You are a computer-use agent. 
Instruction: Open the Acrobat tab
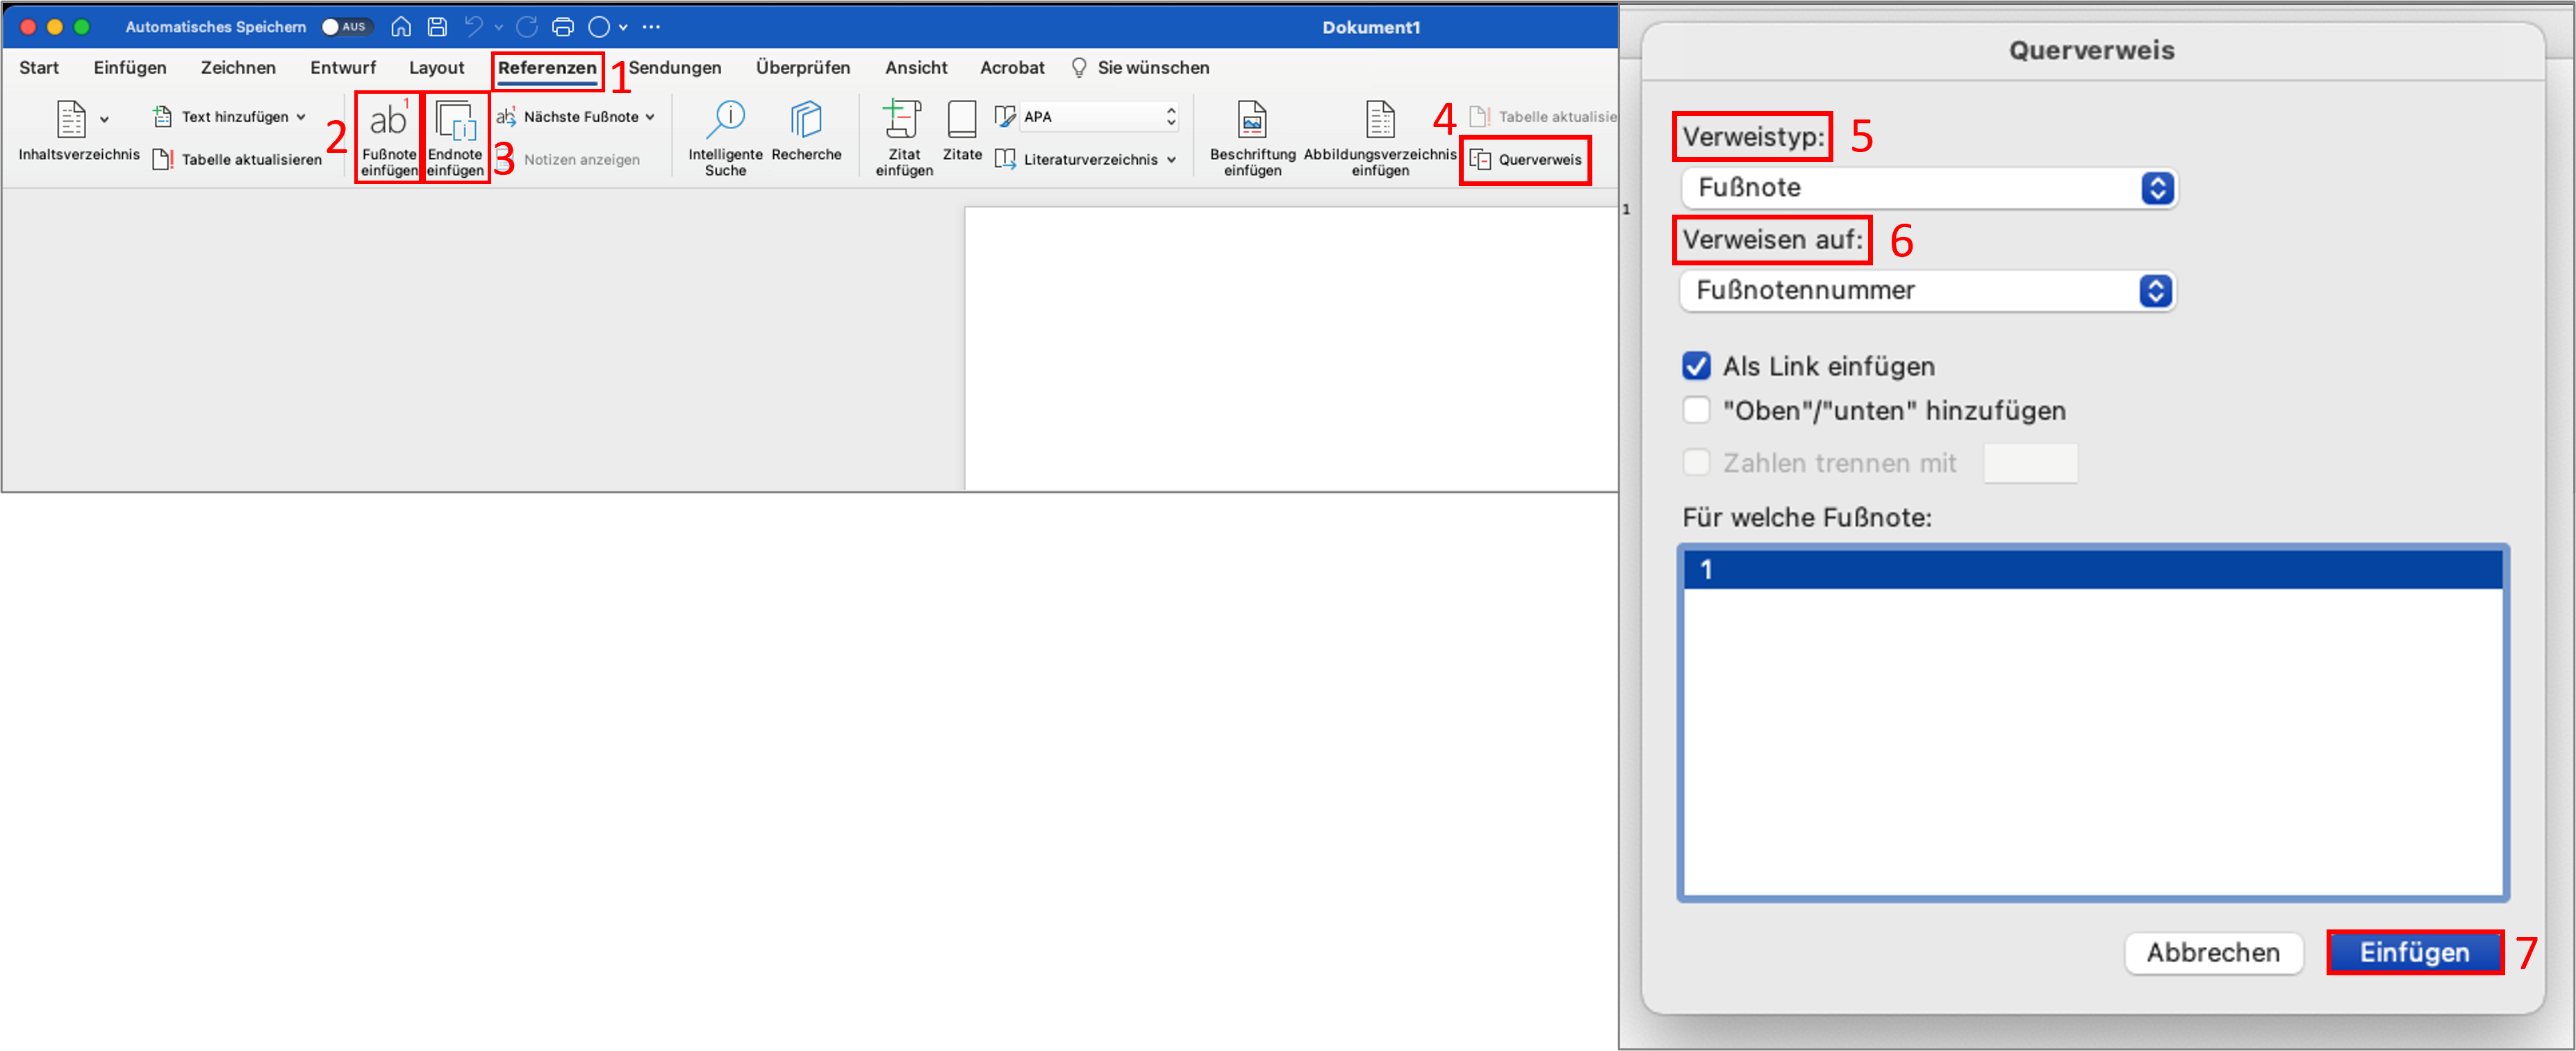[1012, 68]
